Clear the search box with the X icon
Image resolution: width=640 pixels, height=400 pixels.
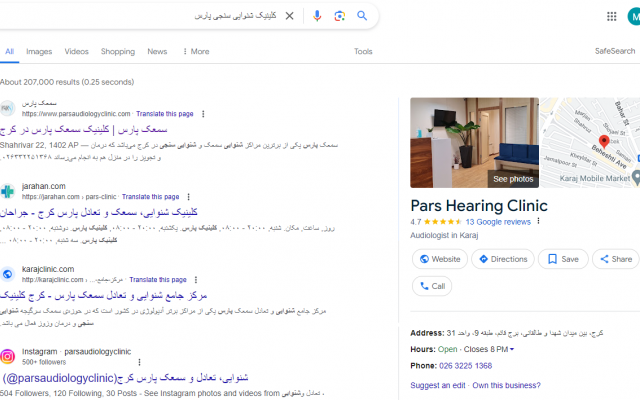(x=289, y=16)
